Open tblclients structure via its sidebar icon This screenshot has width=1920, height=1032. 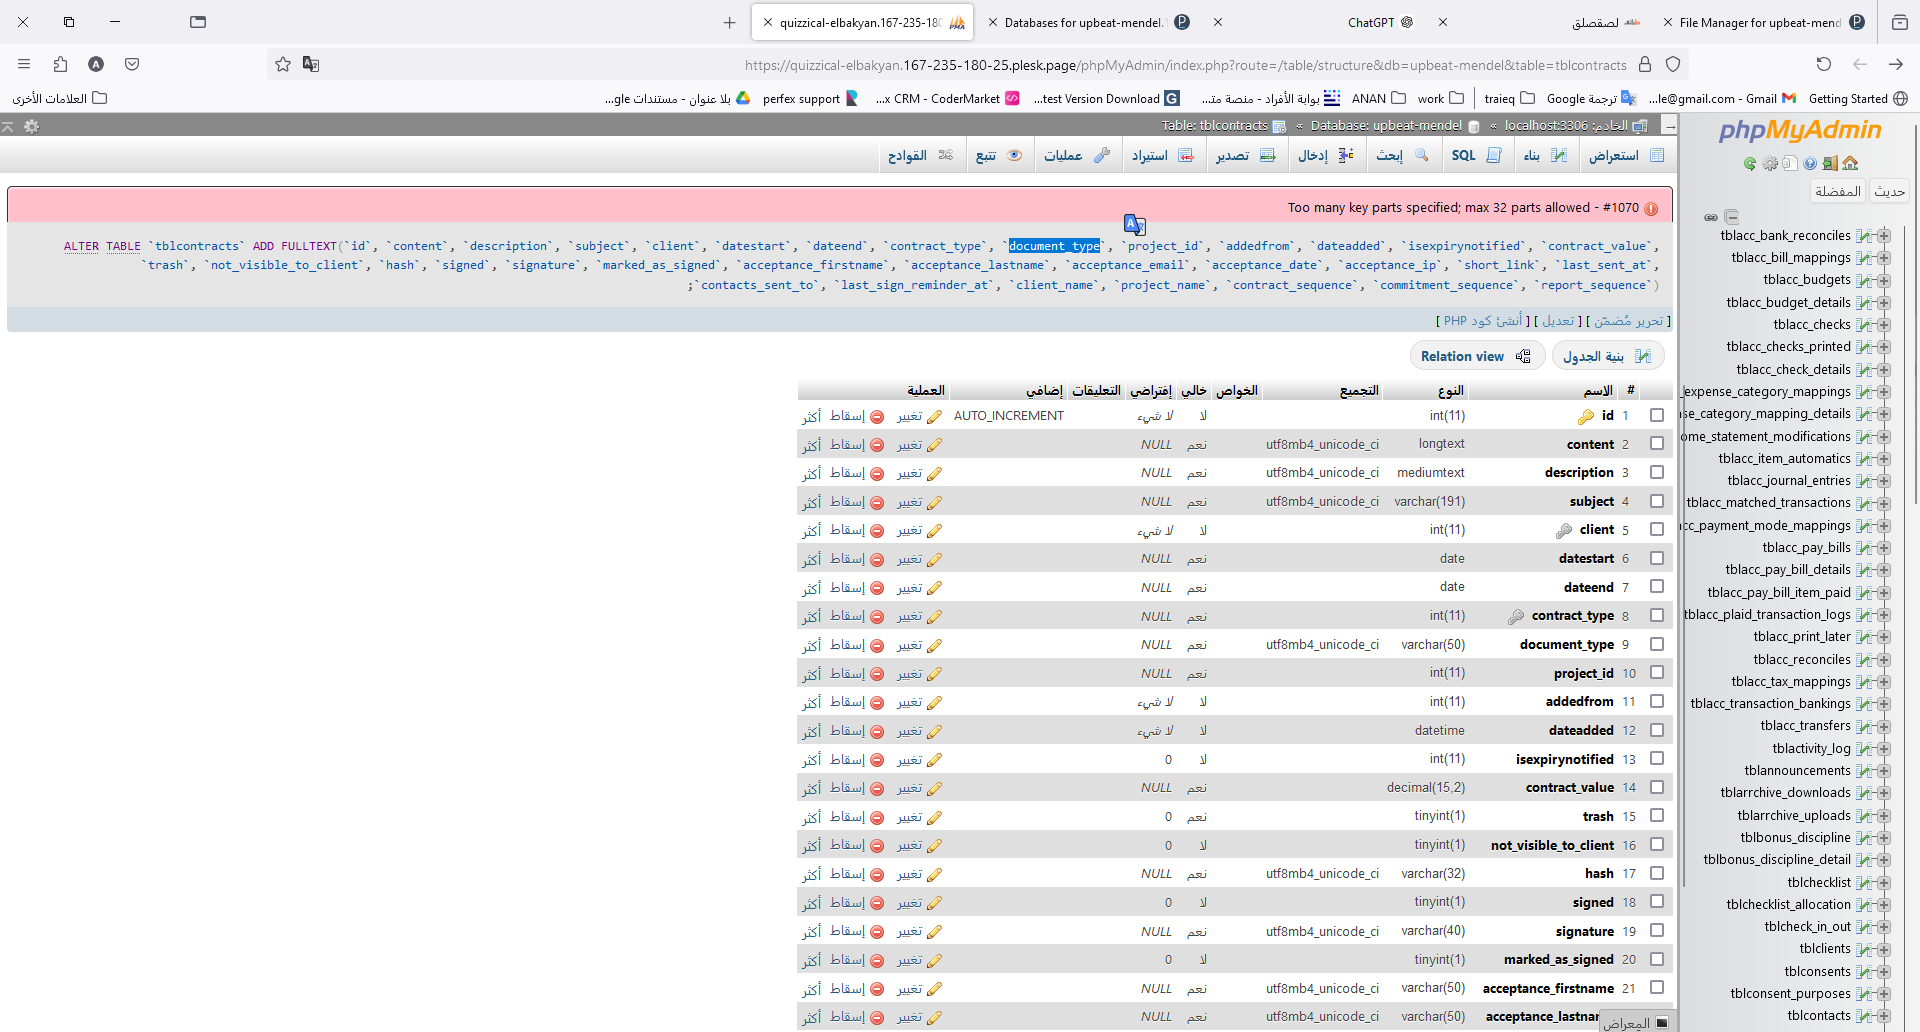click(x=1864, y=950)
